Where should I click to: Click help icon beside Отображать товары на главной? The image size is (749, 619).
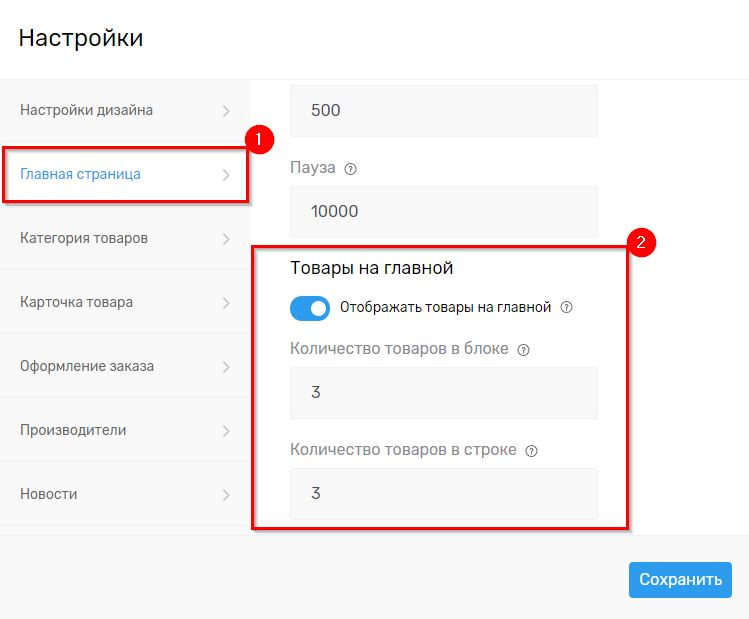pos(567,308)
